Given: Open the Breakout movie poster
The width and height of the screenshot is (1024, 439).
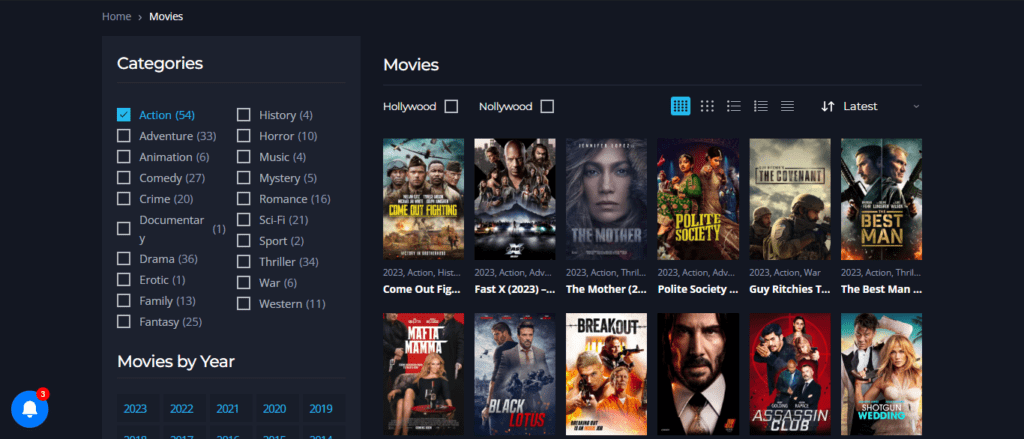Looking at the screenshot, I should [607, 374].
